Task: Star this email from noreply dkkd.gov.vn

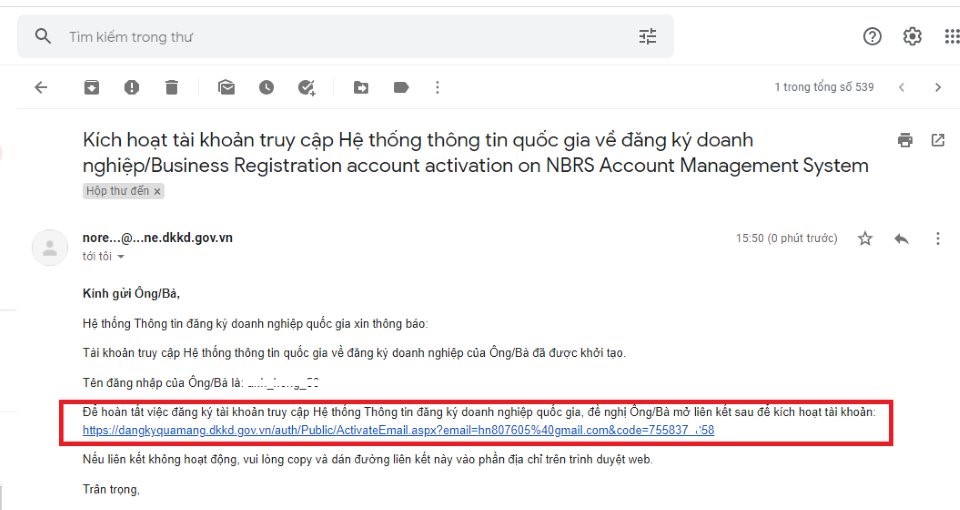Action: 865,239
